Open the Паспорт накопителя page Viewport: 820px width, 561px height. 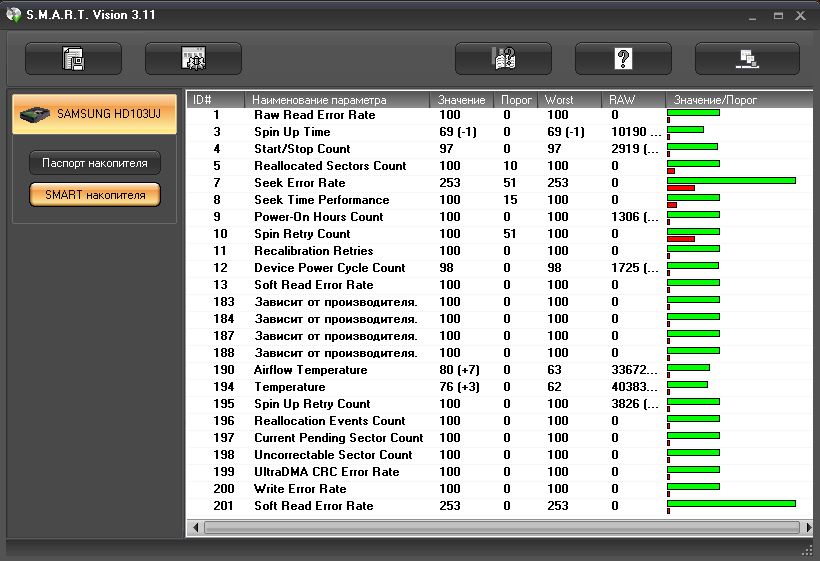(x=95, y=163)
